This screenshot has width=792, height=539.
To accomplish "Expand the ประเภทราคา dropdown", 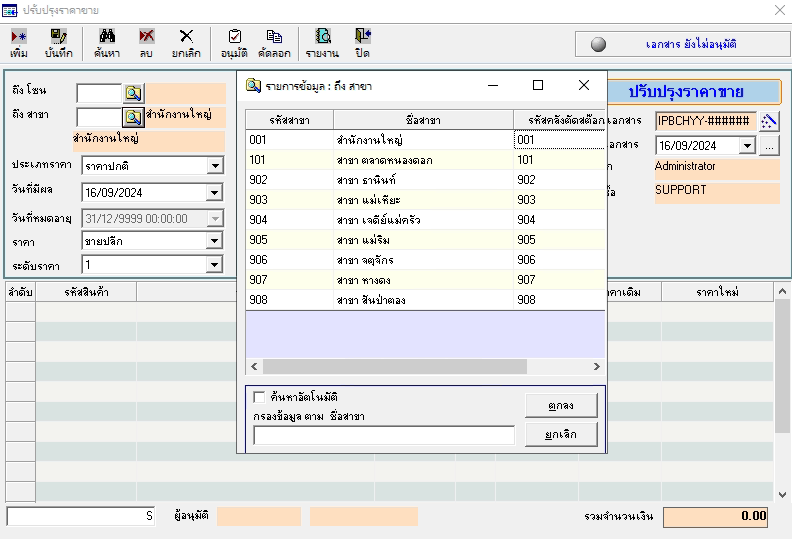I will pyautogui.click(x=214, y=165).
